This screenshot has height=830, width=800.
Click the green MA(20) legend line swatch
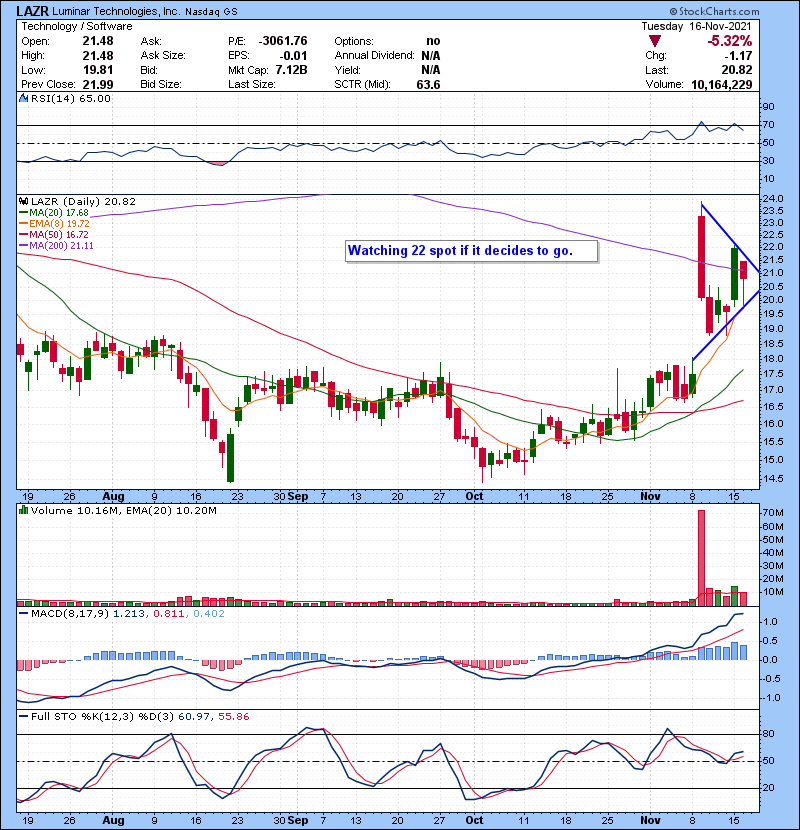[x=23, y=213]
